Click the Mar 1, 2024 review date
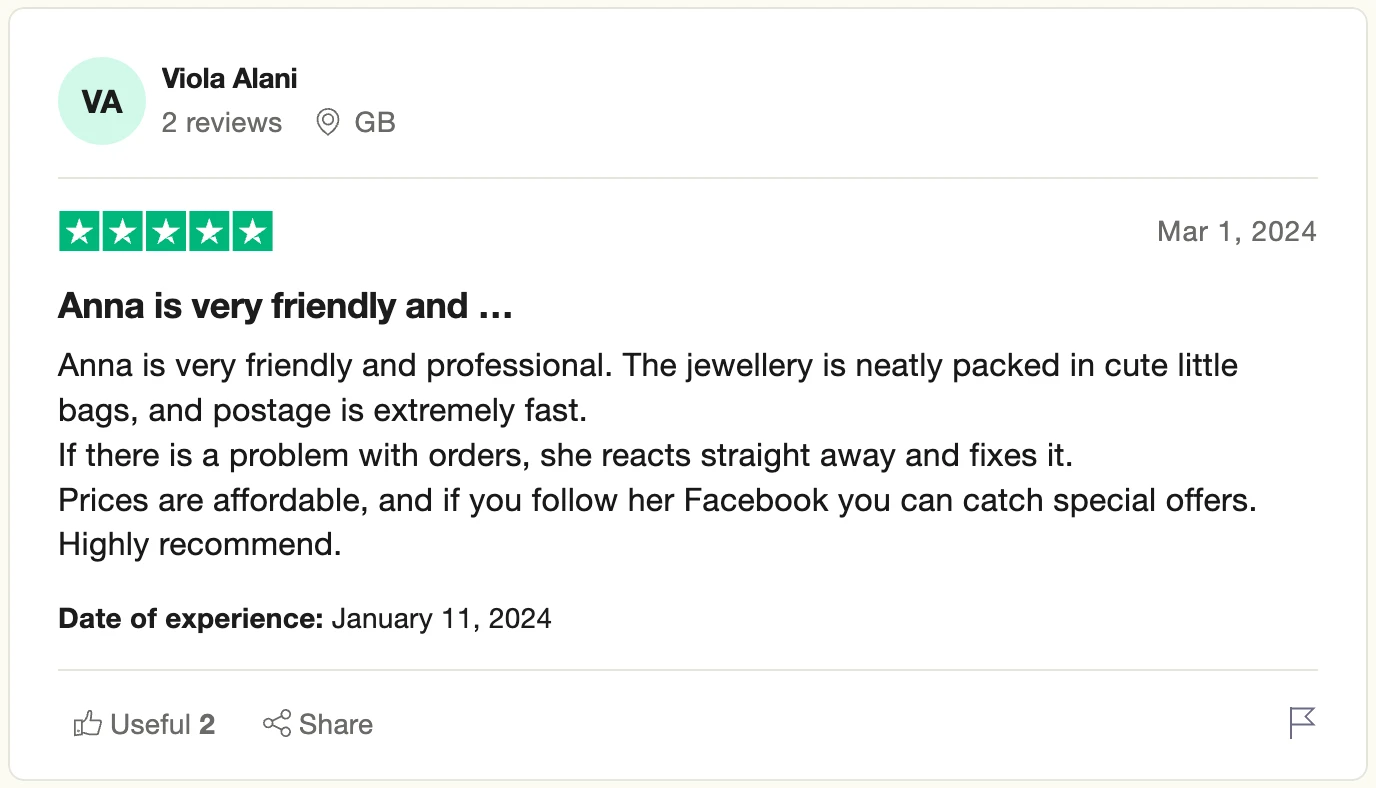This screenshot has width=1376, height=788. coord(1236,232)
